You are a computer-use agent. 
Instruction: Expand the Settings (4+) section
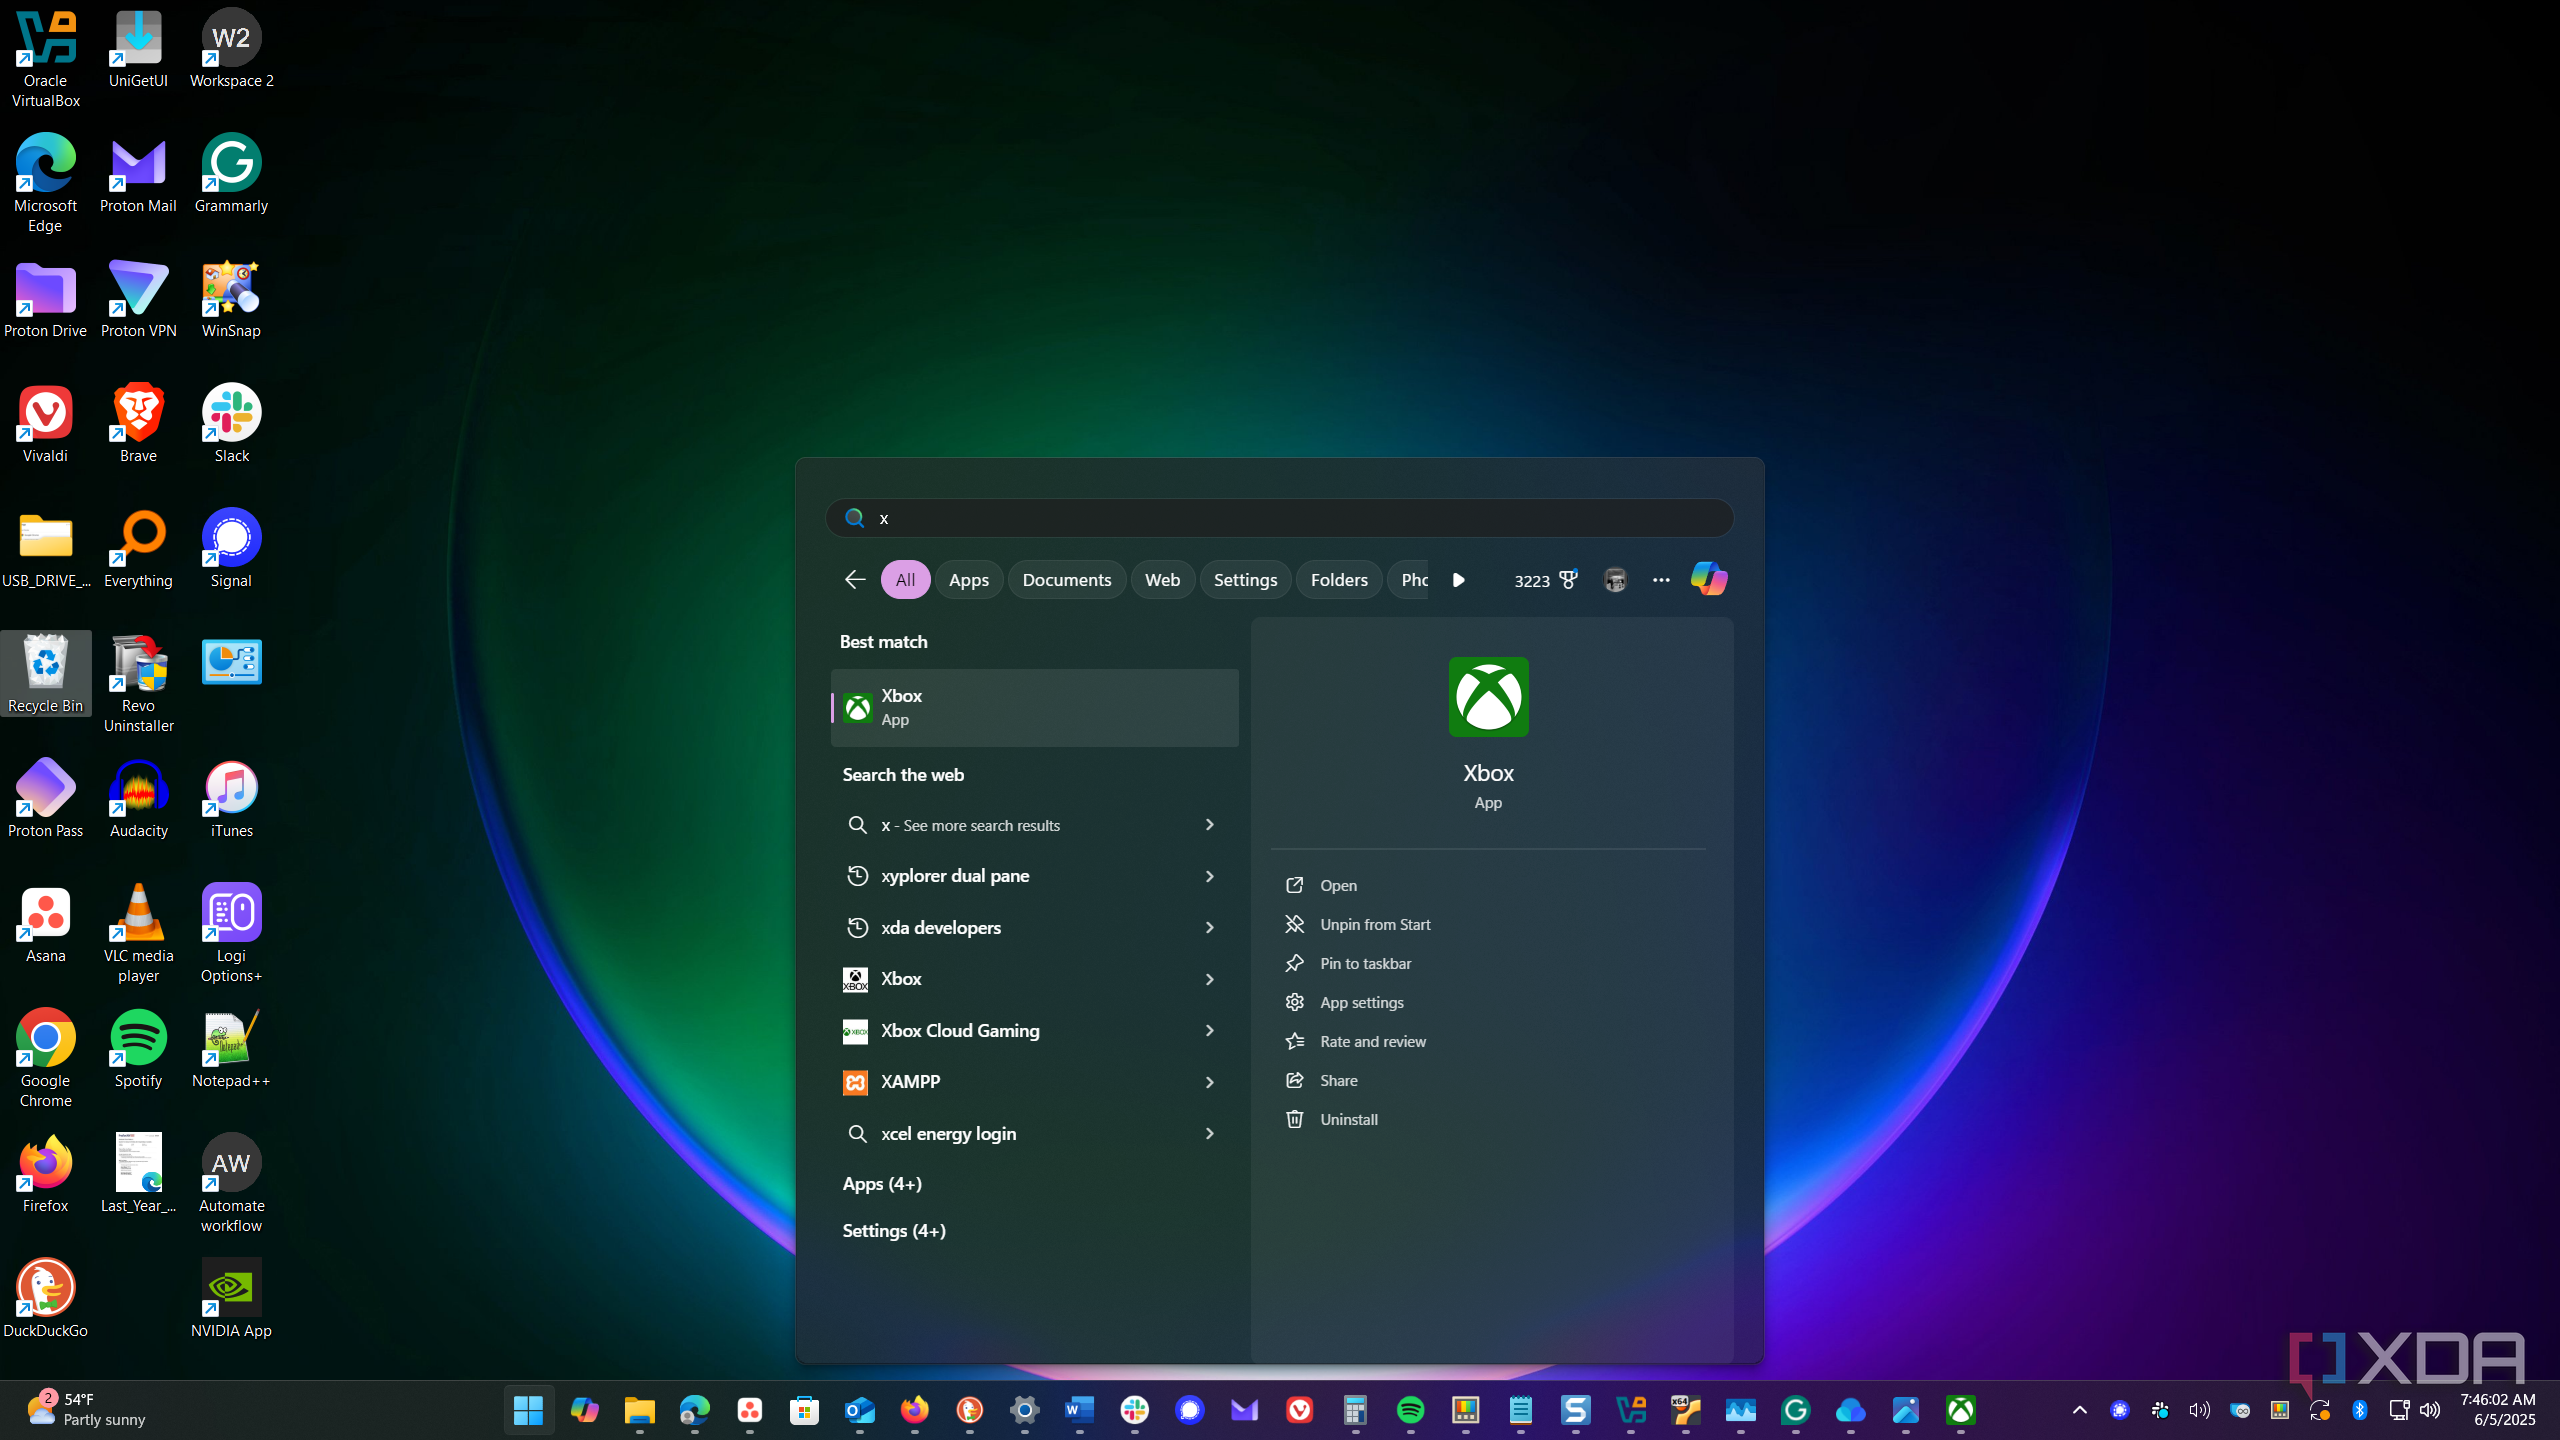pos(894,1231)
